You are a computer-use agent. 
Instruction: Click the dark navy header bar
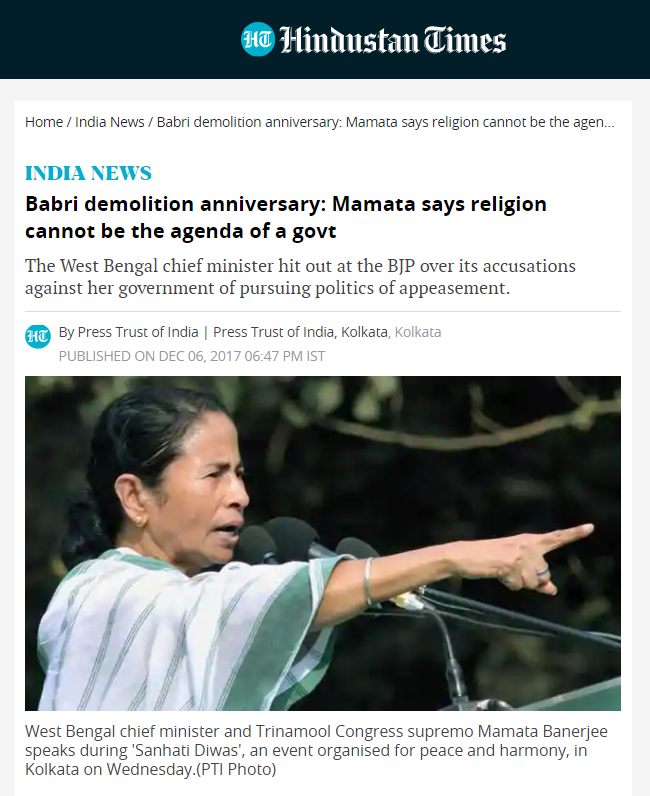tap(325, 39)
